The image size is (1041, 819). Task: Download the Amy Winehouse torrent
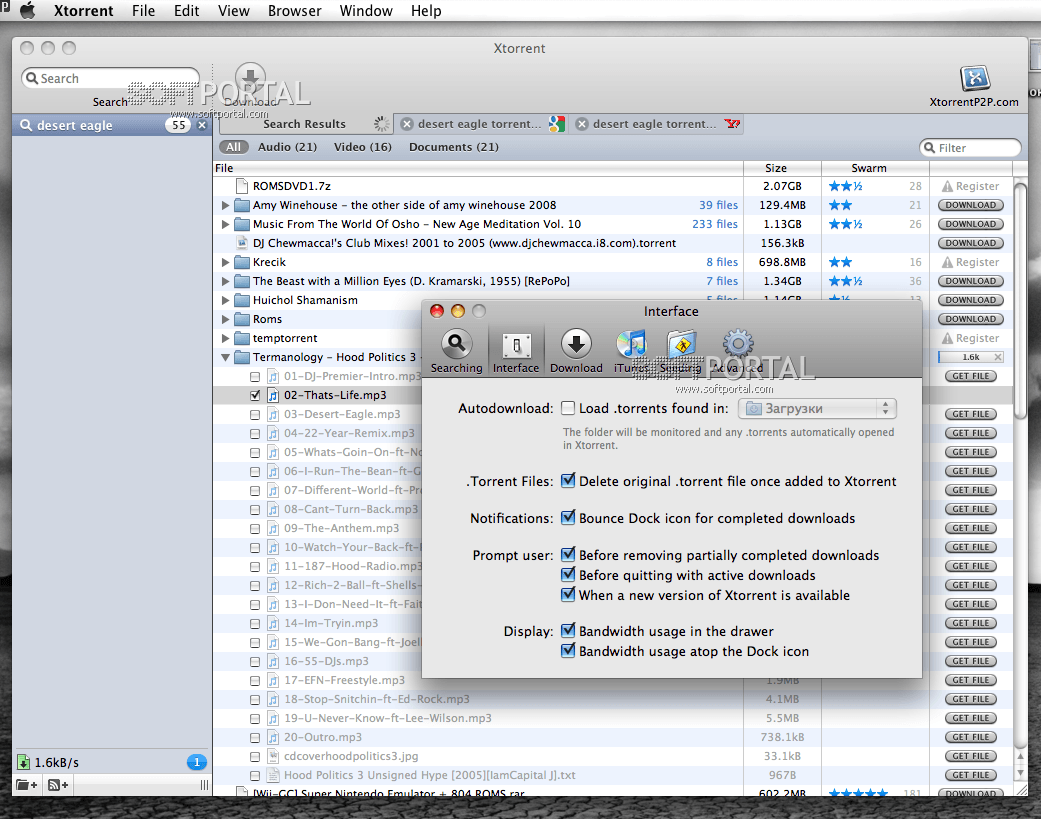970,205
